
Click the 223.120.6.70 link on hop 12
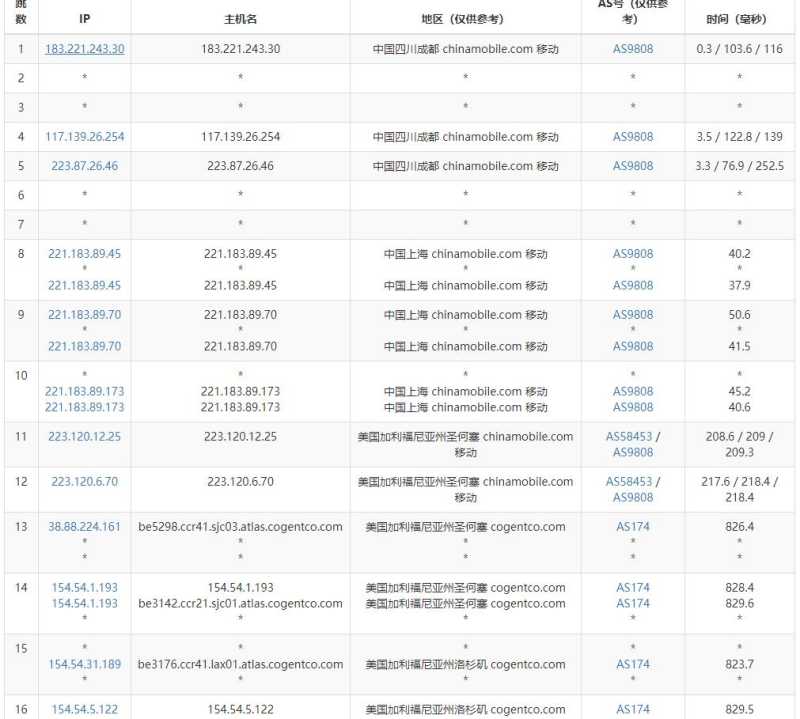point(84,482)
